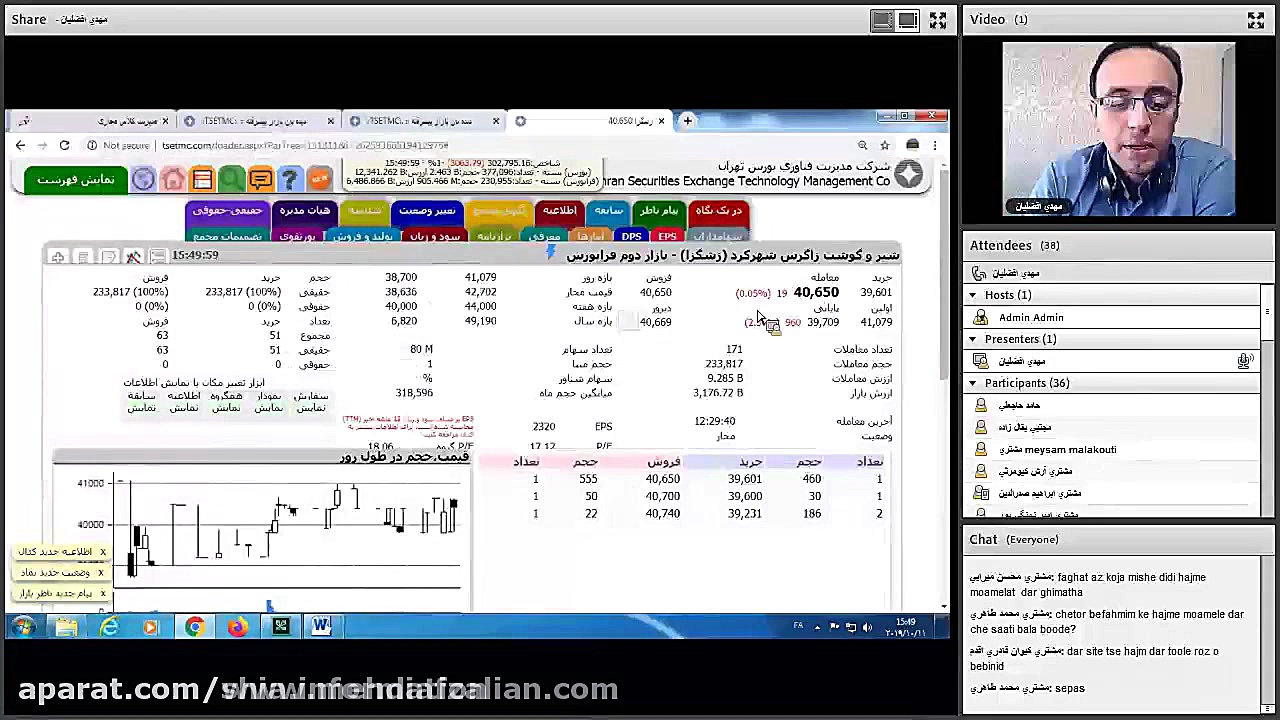This screenshot has height=720, width=1280.
Task: Dismiss the وضعیت جدید نماد notification
Action: pyautogui.click(x=102, y=573)
